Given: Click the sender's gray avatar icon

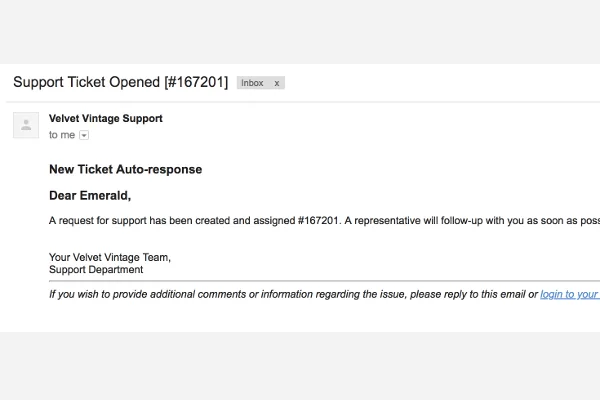Looking at the screenshot, I should (x=26, y=125).
